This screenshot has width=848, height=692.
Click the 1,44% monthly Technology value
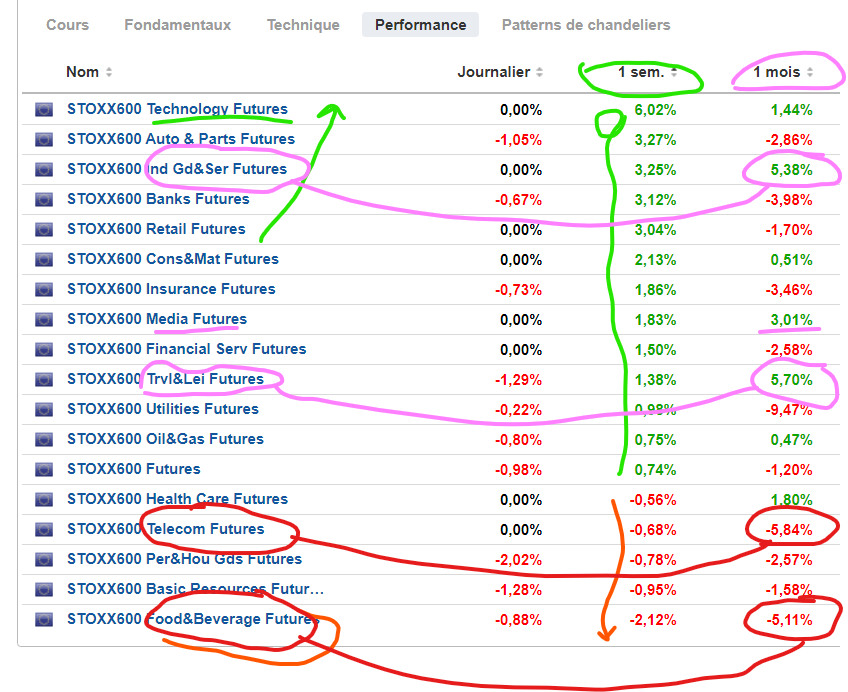[792, 110]
